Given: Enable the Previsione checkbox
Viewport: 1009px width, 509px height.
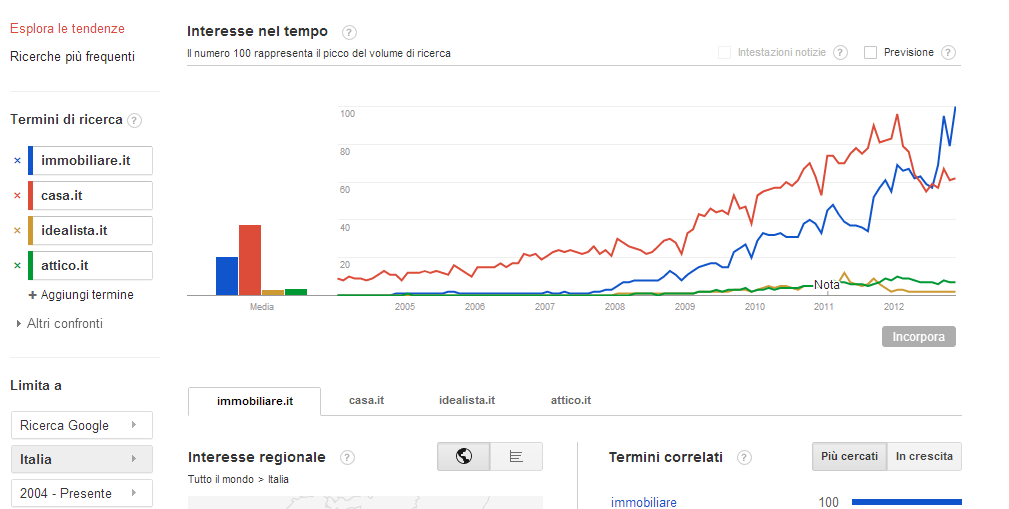Looking at the screenshot, I should (x=870, y=52).
